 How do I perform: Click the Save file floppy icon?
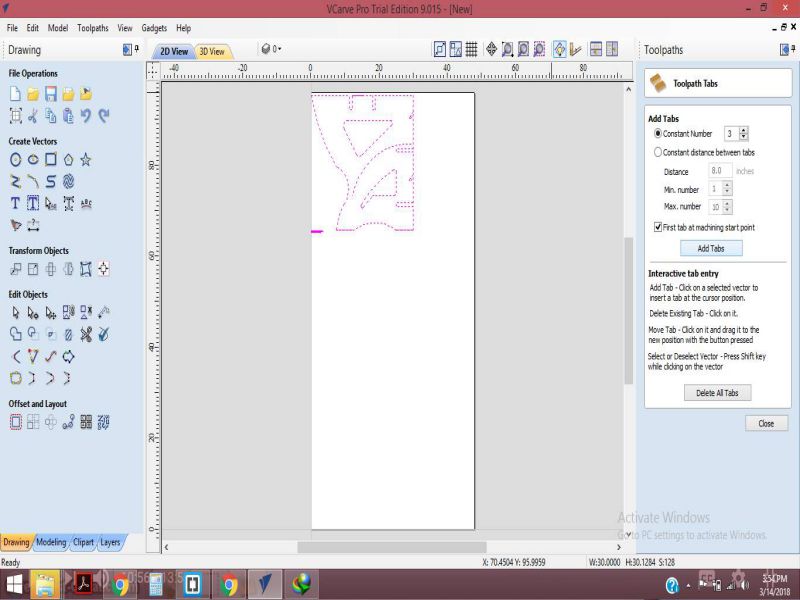tap(51, 94)
